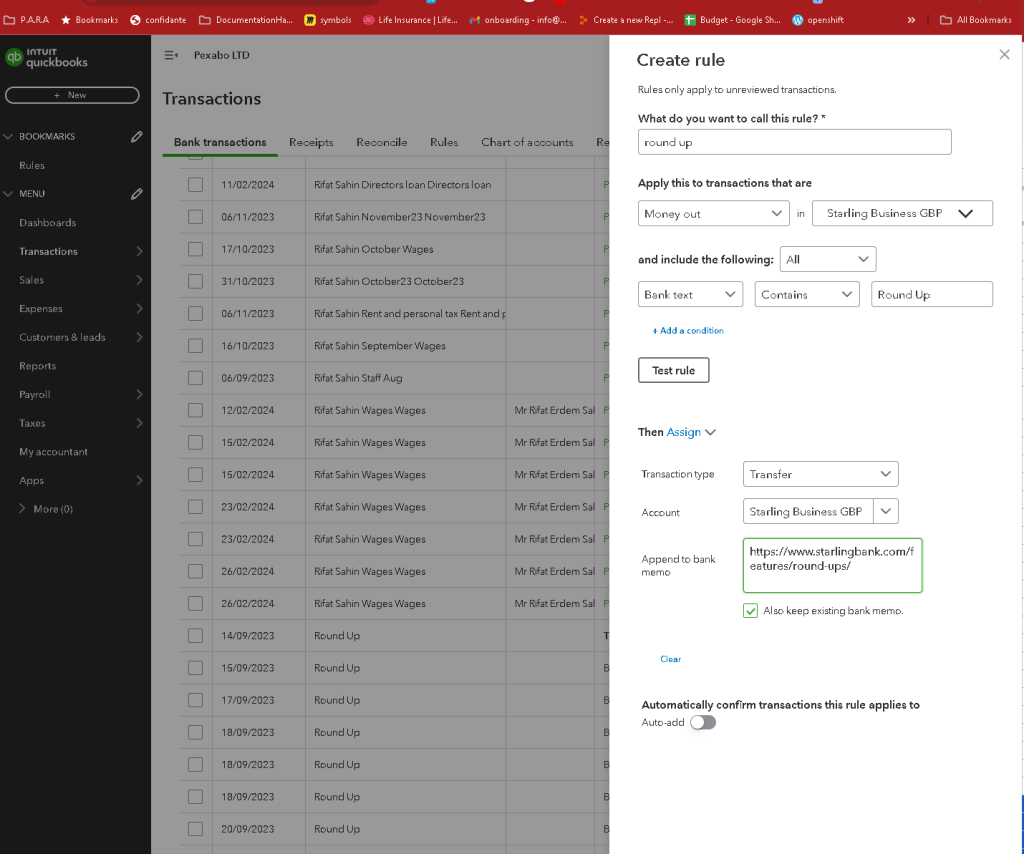Open the confidante bookmark
1024x854 pixels.
tap(158, 20)
